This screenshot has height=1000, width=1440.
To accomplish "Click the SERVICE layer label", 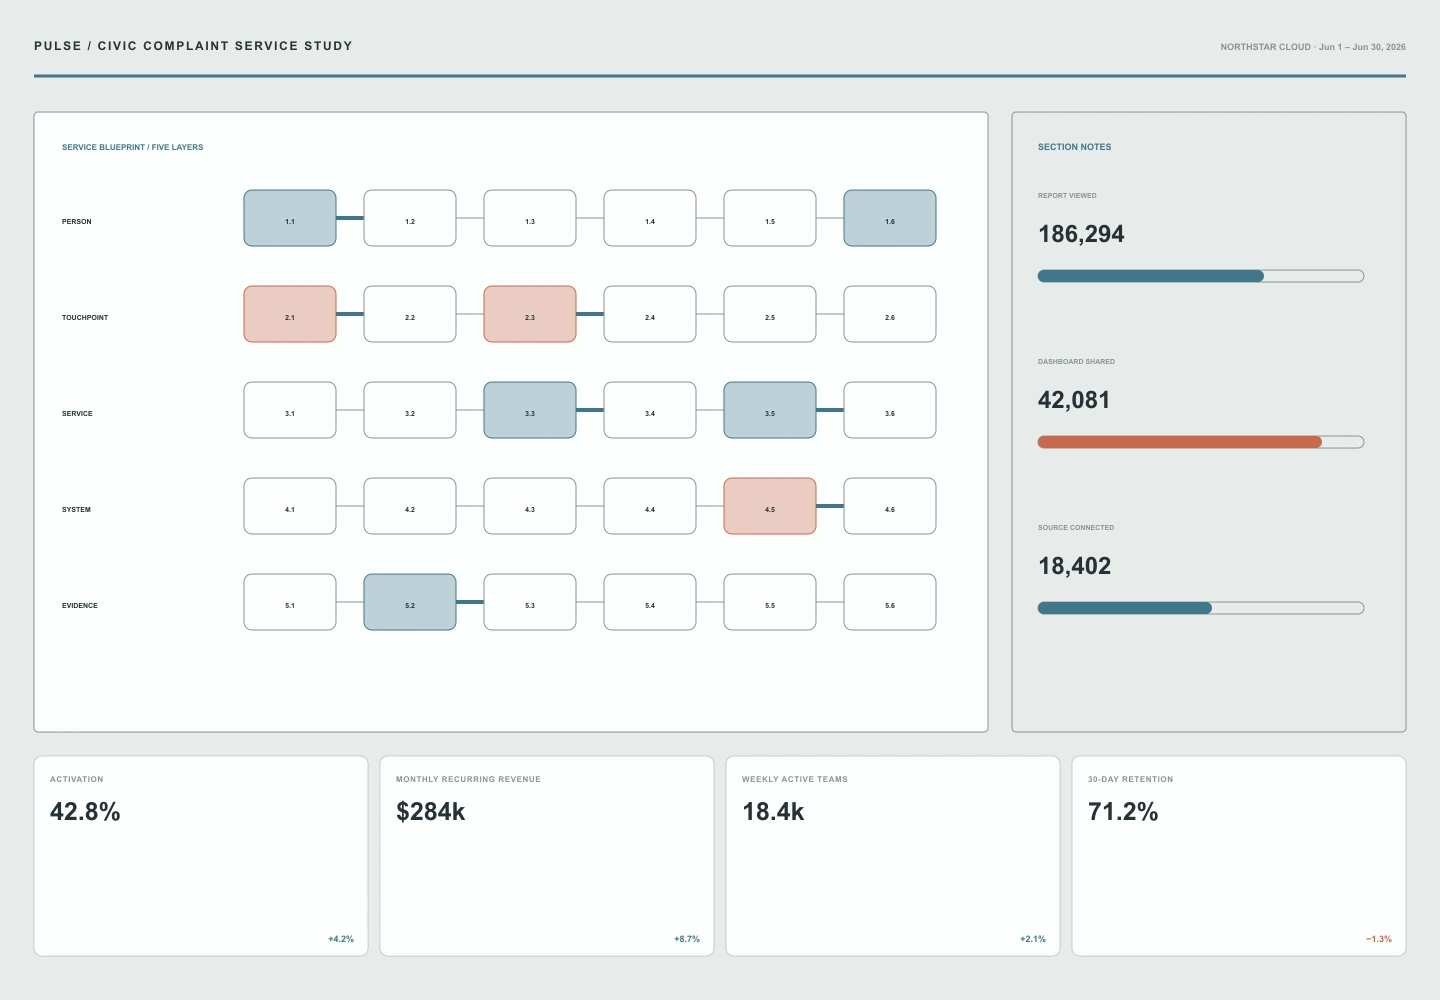I will pyautogui.click(x=77, y=414).
